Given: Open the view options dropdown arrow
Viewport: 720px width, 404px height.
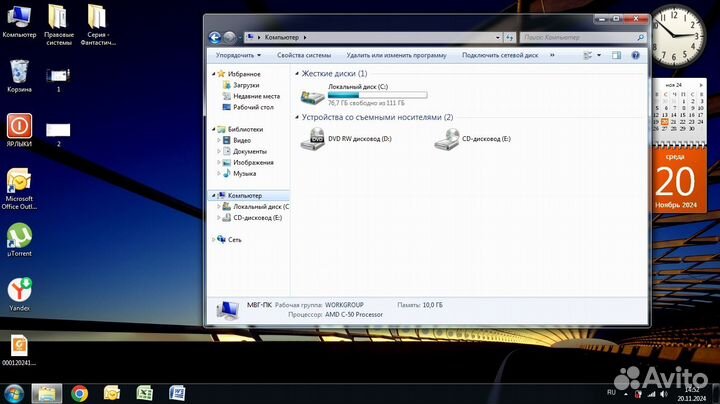Looking at the screenshot, I should point(601,56).
